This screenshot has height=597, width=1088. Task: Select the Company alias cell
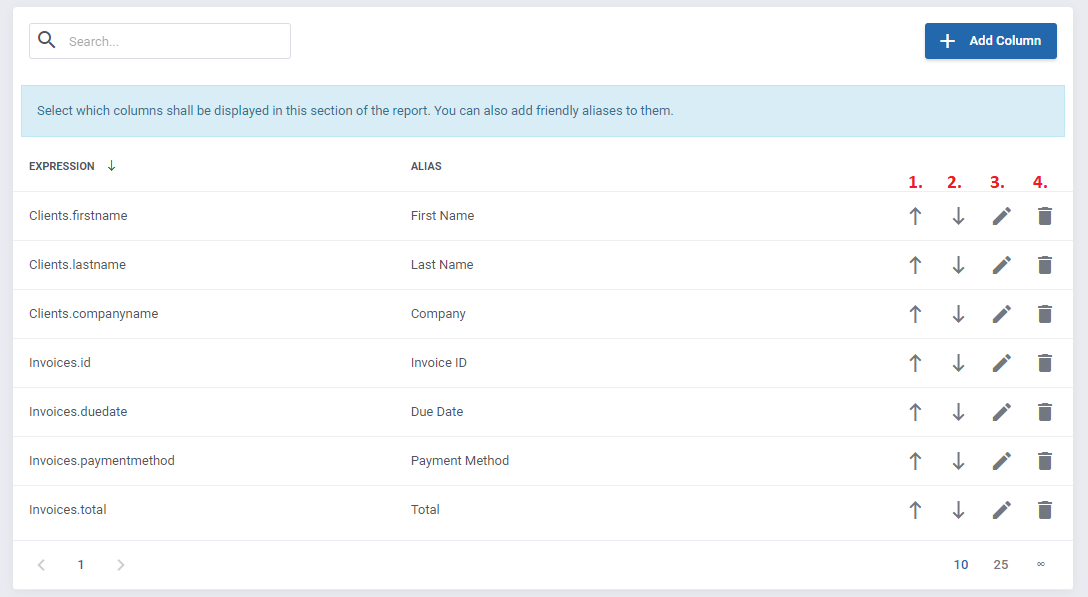pyautogui.click(x=438, y=314)
